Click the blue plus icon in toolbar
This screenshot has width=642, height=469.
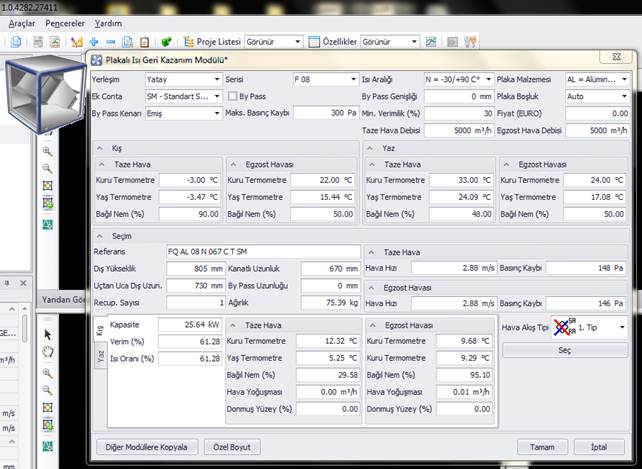point(93,42)
